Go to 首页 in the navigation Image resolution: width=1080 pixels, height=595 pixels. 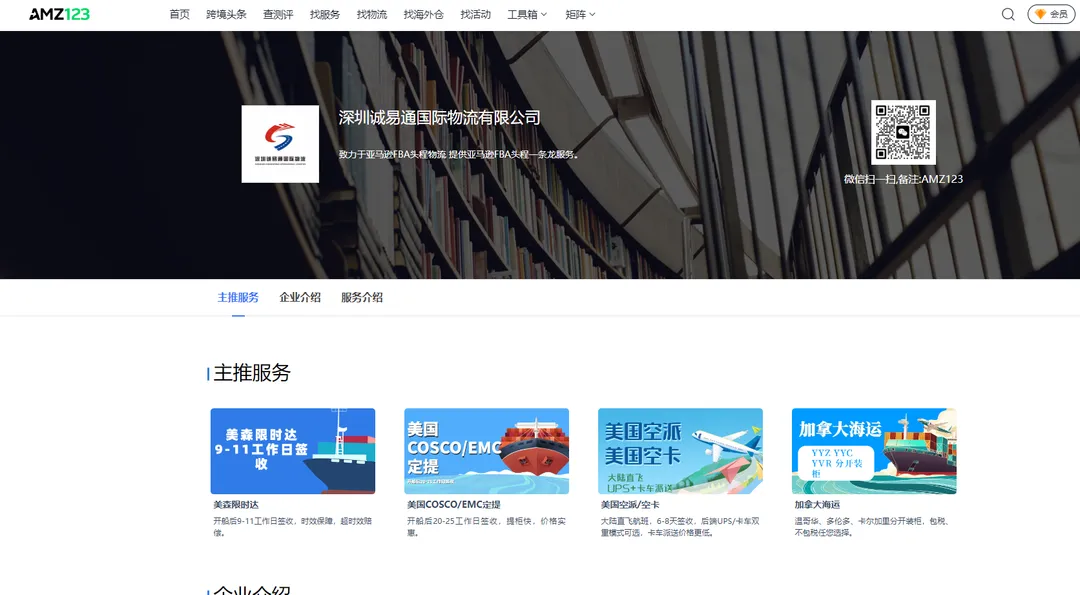[180, 14]
